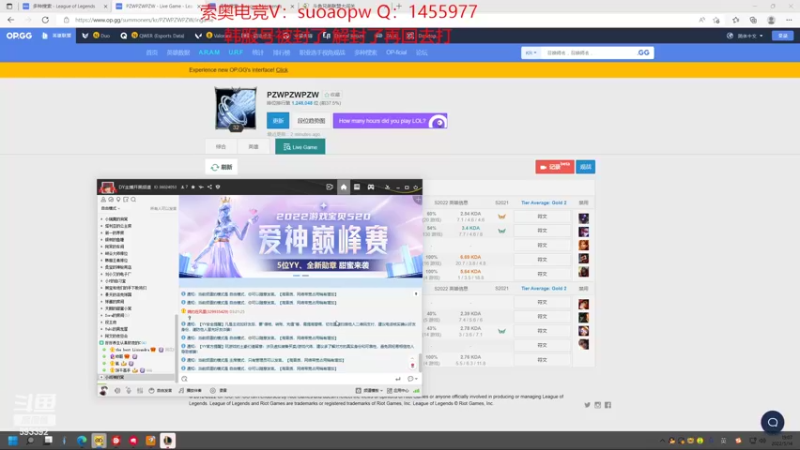This screenshot has height=450, width=800.
Task: Click the OP.GG login button
Action: click(x=783, y=36)
